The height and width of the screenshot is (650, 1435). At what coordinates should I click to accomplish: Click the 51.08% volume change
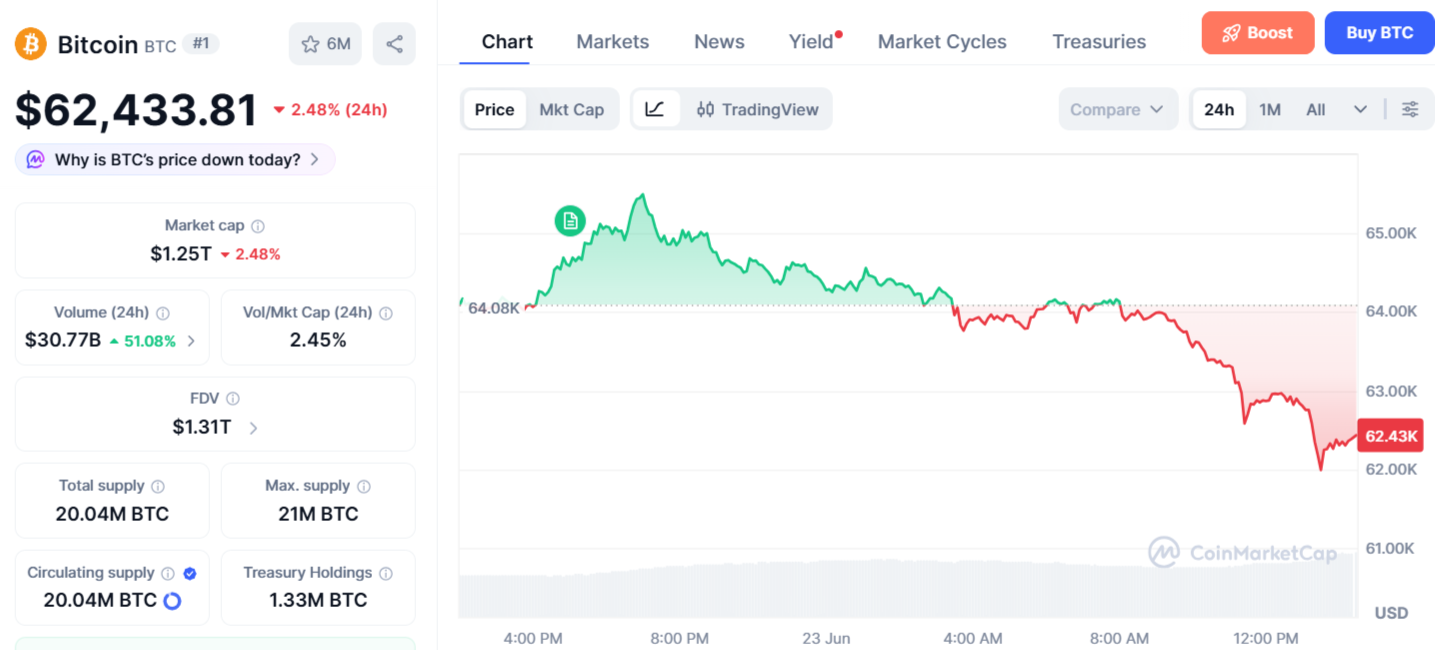pos(149,341)
